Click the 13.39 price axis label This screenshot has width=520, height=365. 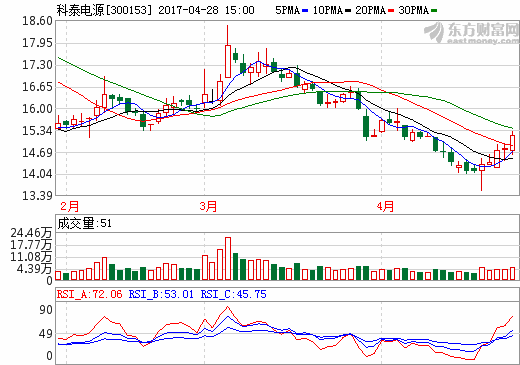[x=37, y=196]
